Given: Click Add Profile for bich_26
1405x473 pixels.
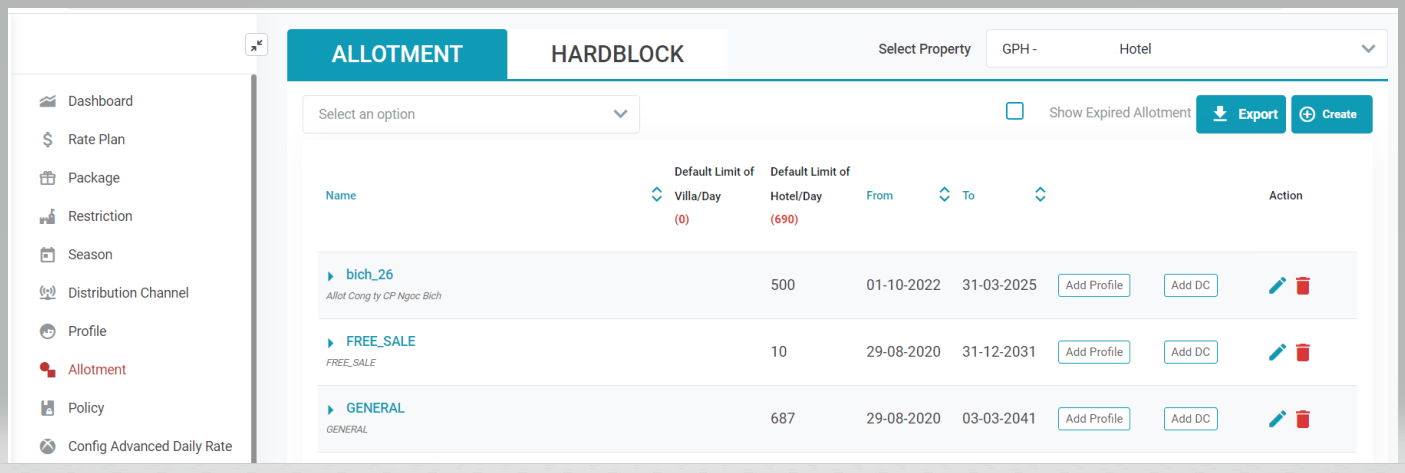Looking at the screenshot, I should [1094, 285].
